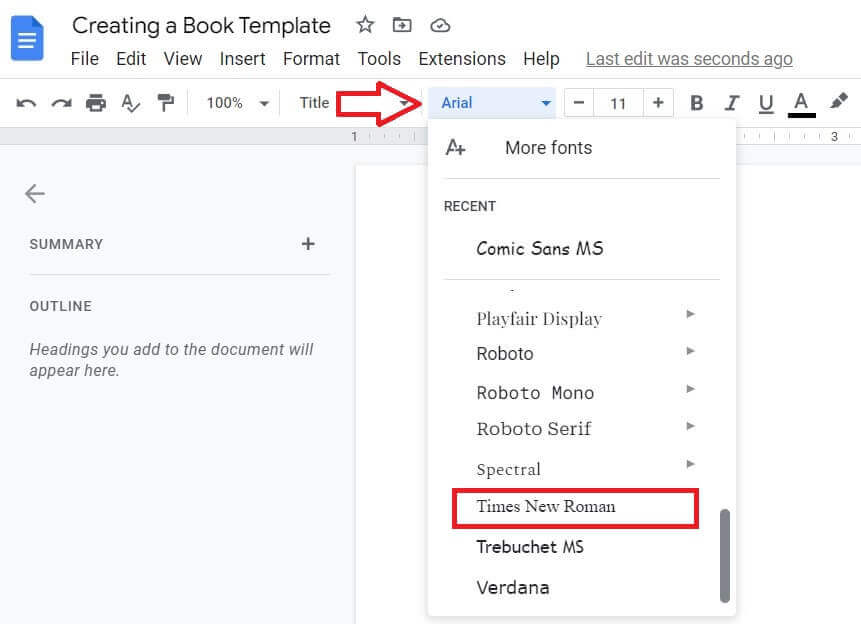Undo the last action
The height and width of the screenshot is (624, 861).
pyautogui.click(x=28, y=102)
